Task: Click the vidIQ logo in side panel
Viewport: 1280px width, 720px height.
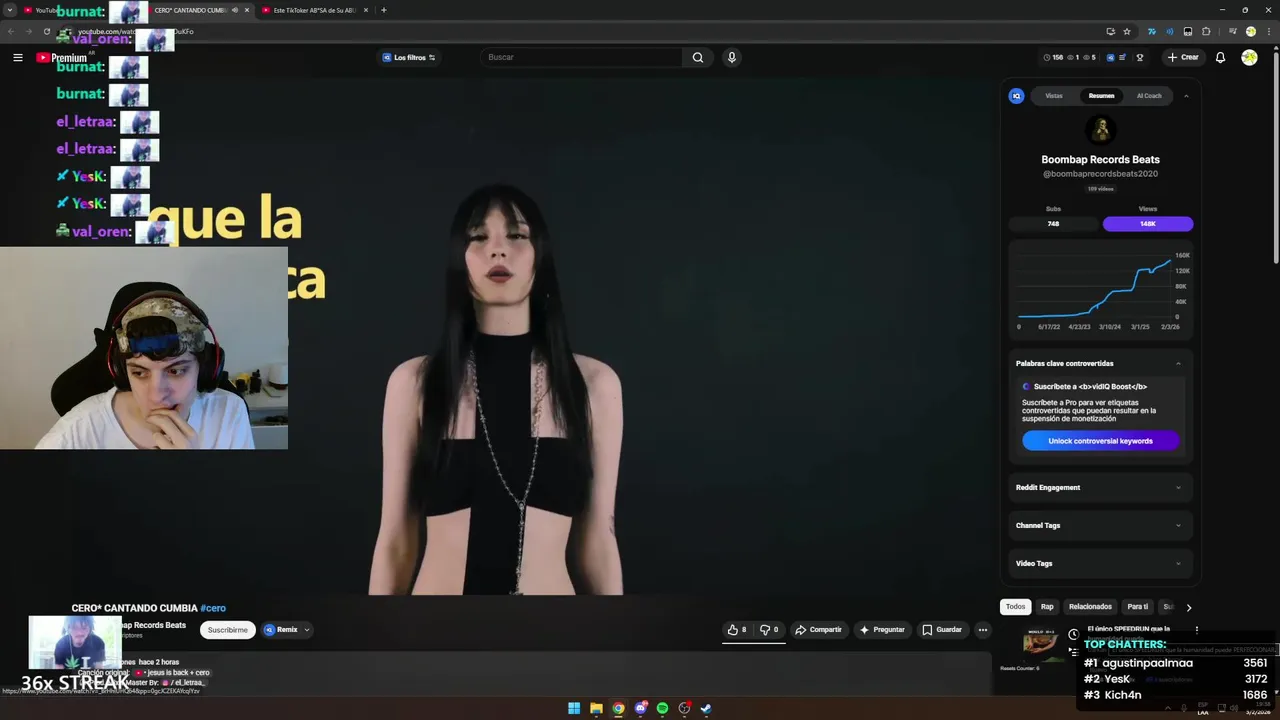Action: click(x=1016, y=96)
